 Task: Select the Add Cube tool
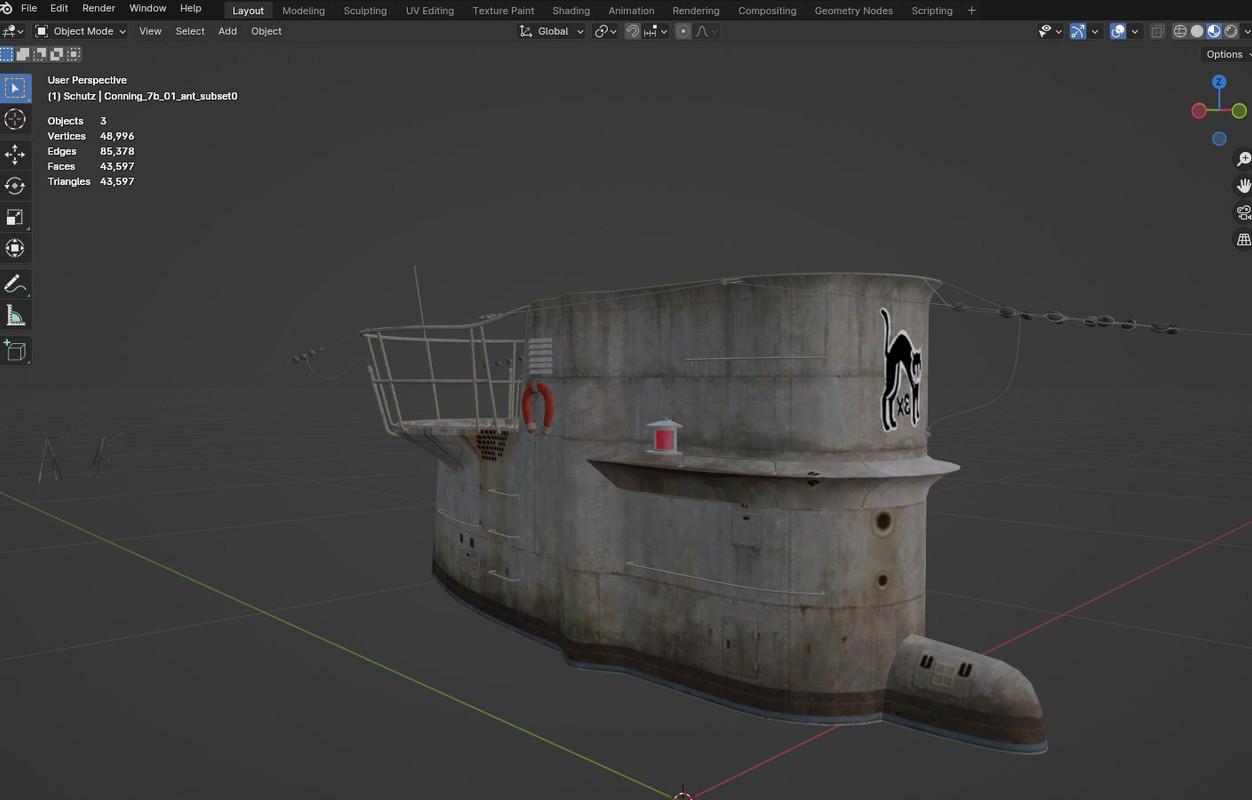[15, 350]
